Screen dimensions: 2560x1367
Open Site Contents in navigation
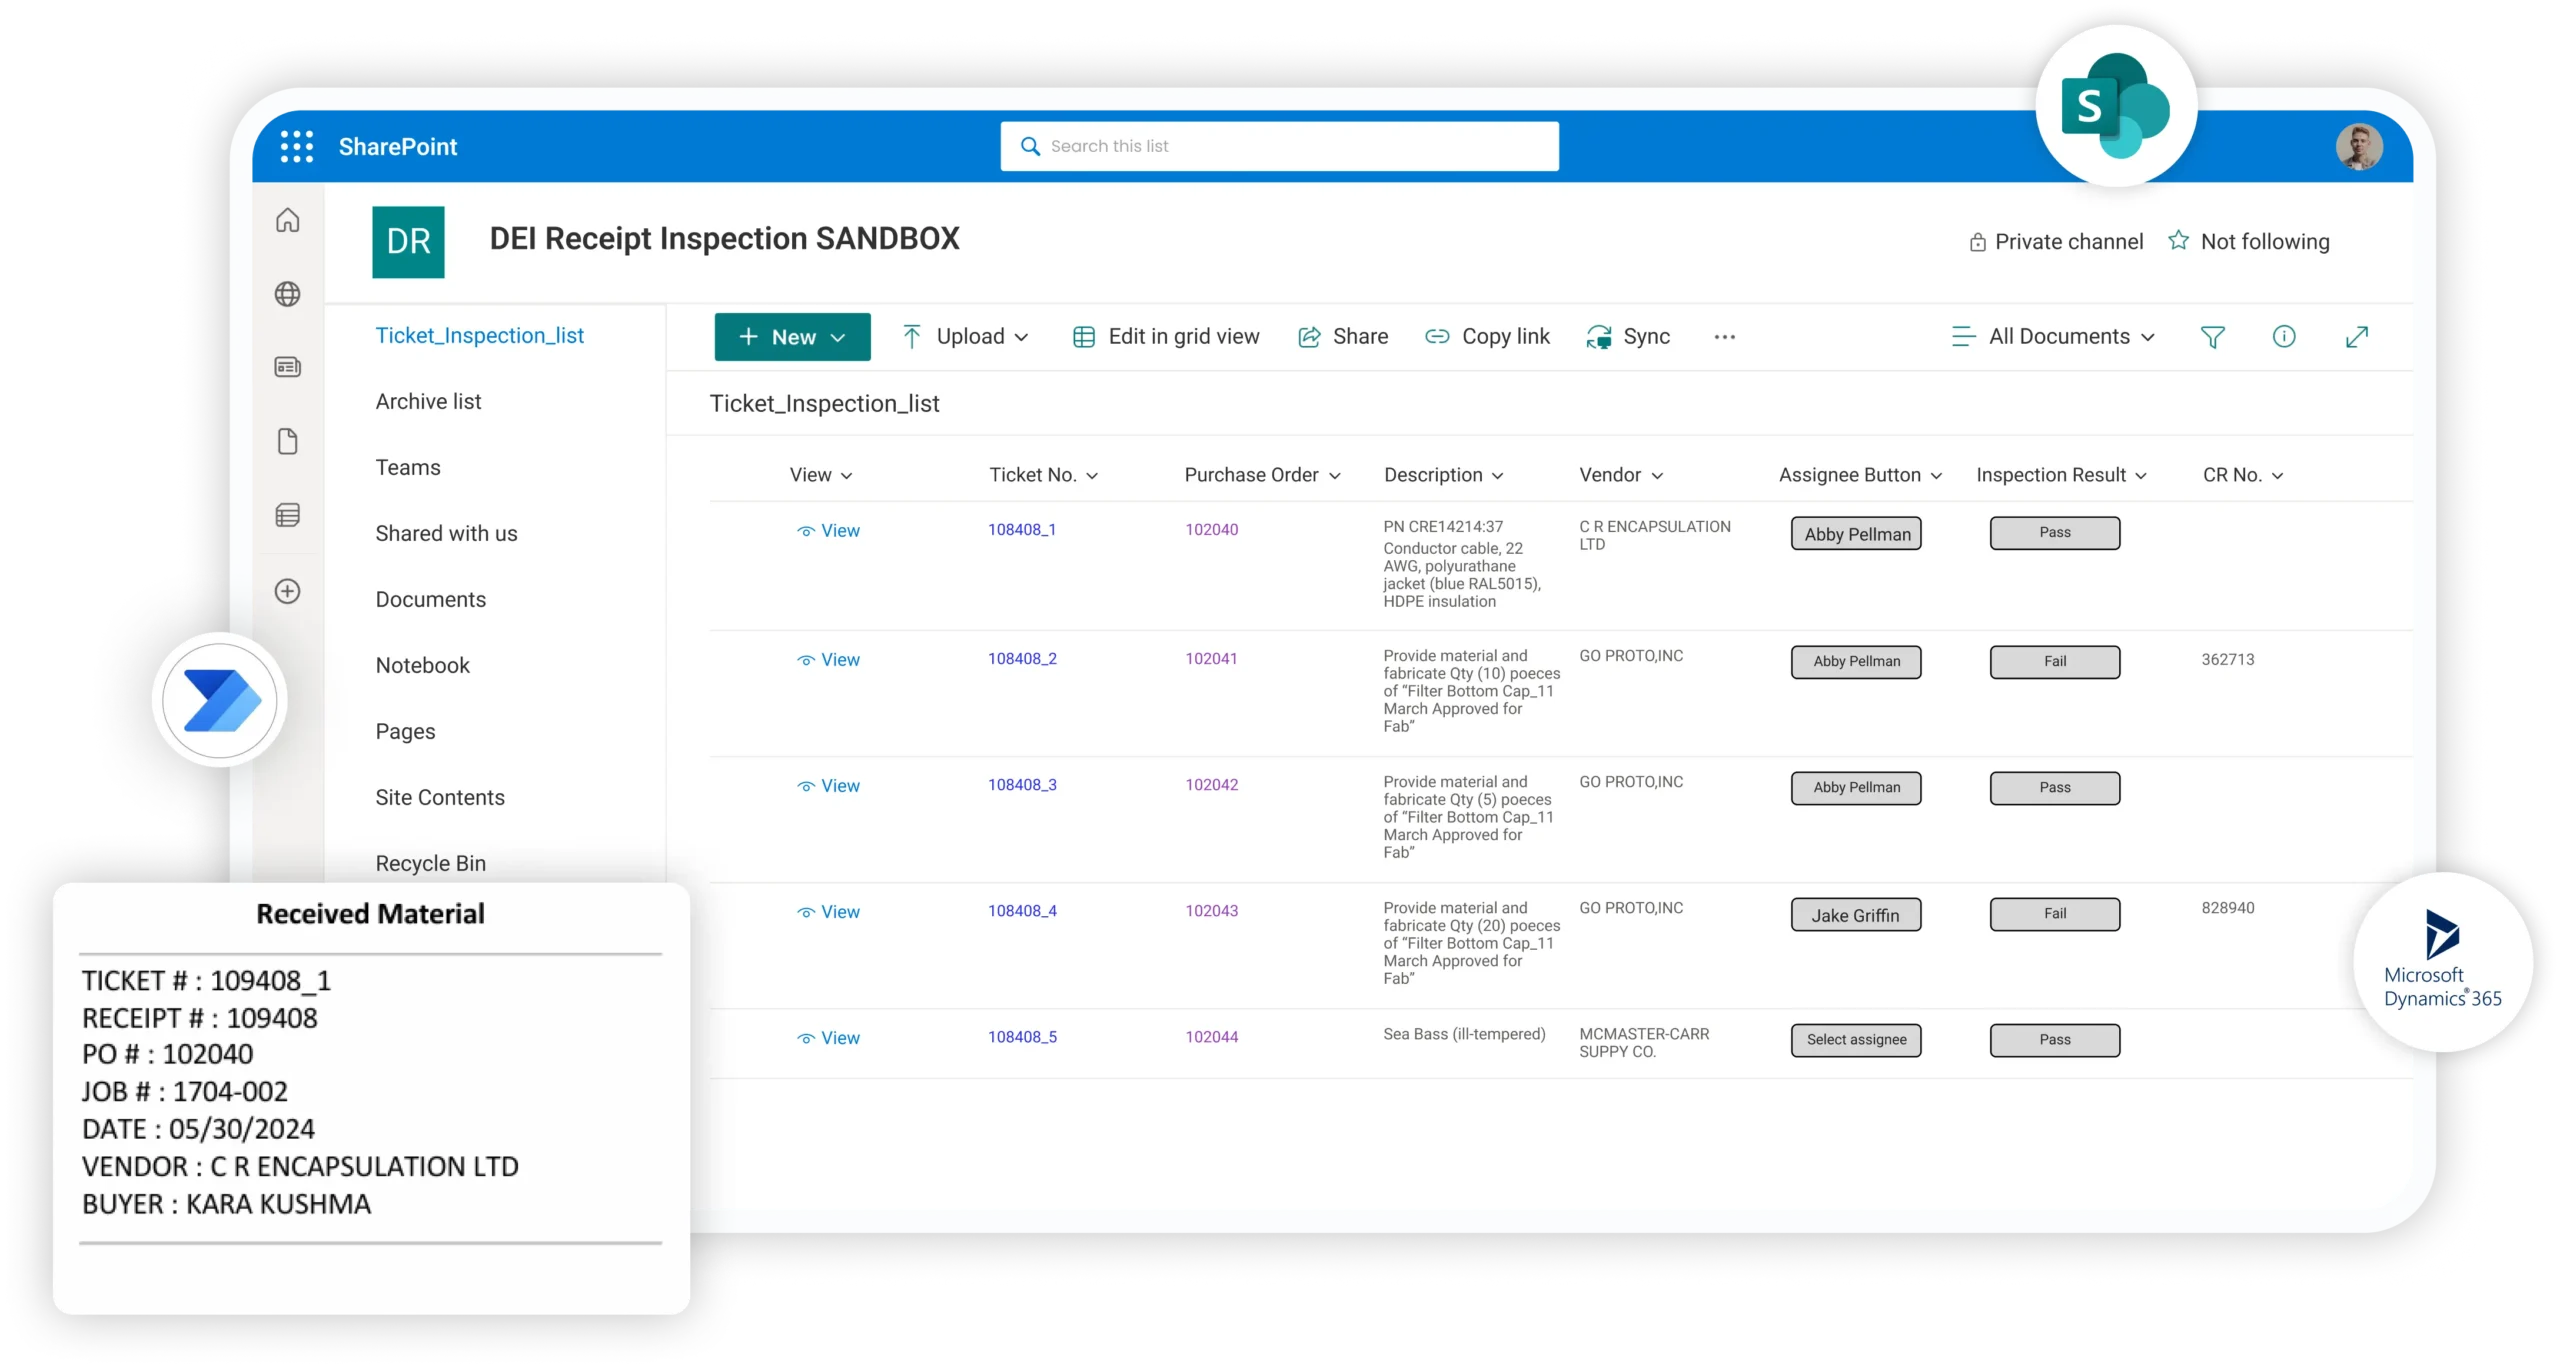pos(440,798)
